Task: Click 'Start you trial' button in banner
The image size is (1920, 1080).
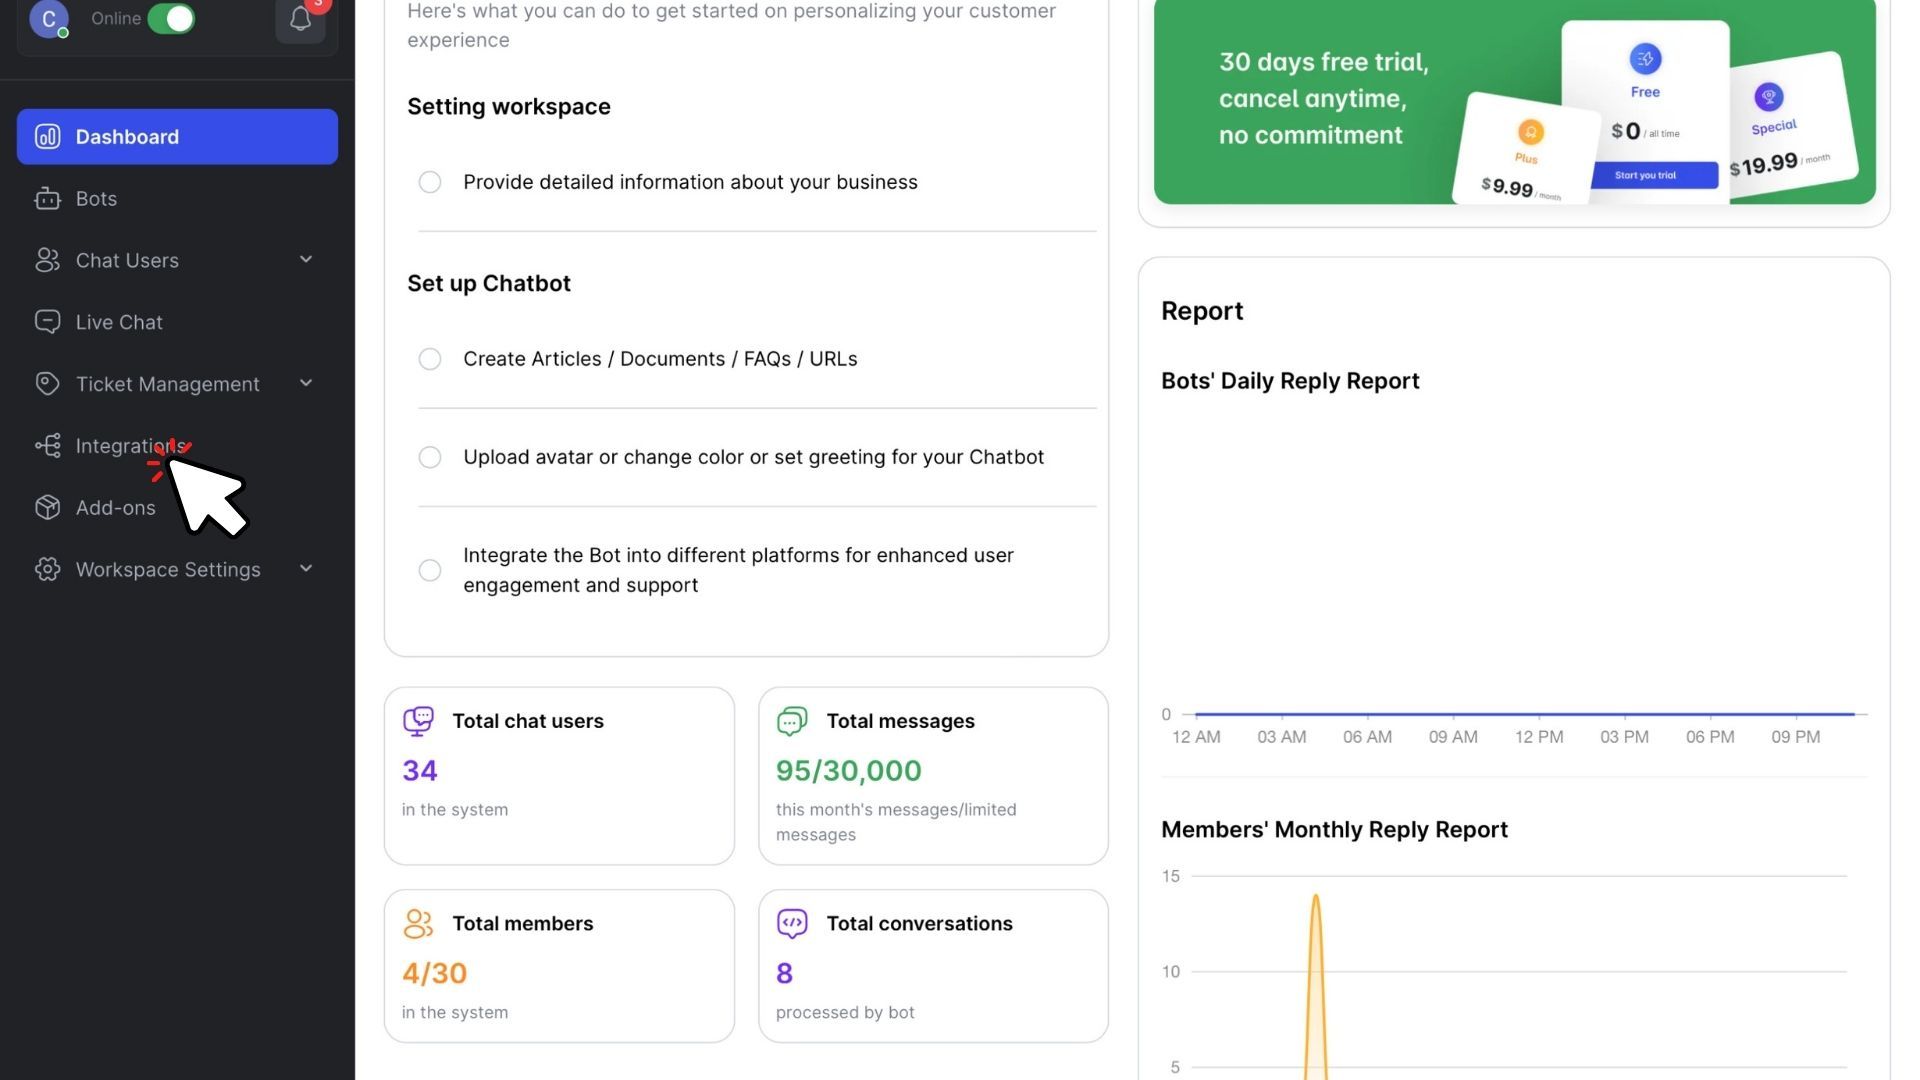Action: click(x=1645, y=175)
